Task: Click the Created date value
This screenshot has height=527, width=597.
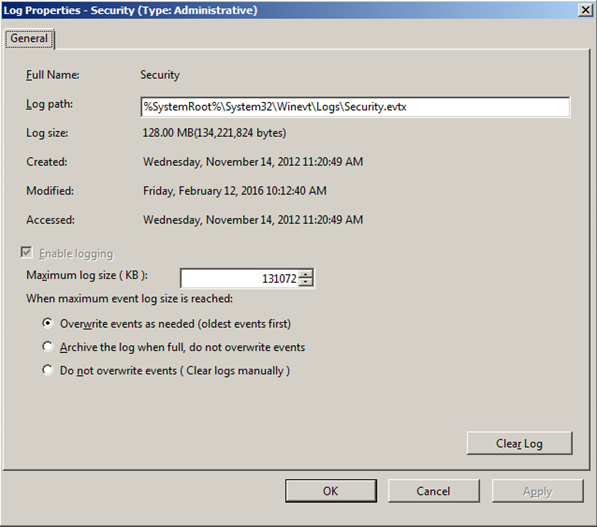Action: [253, 162]
